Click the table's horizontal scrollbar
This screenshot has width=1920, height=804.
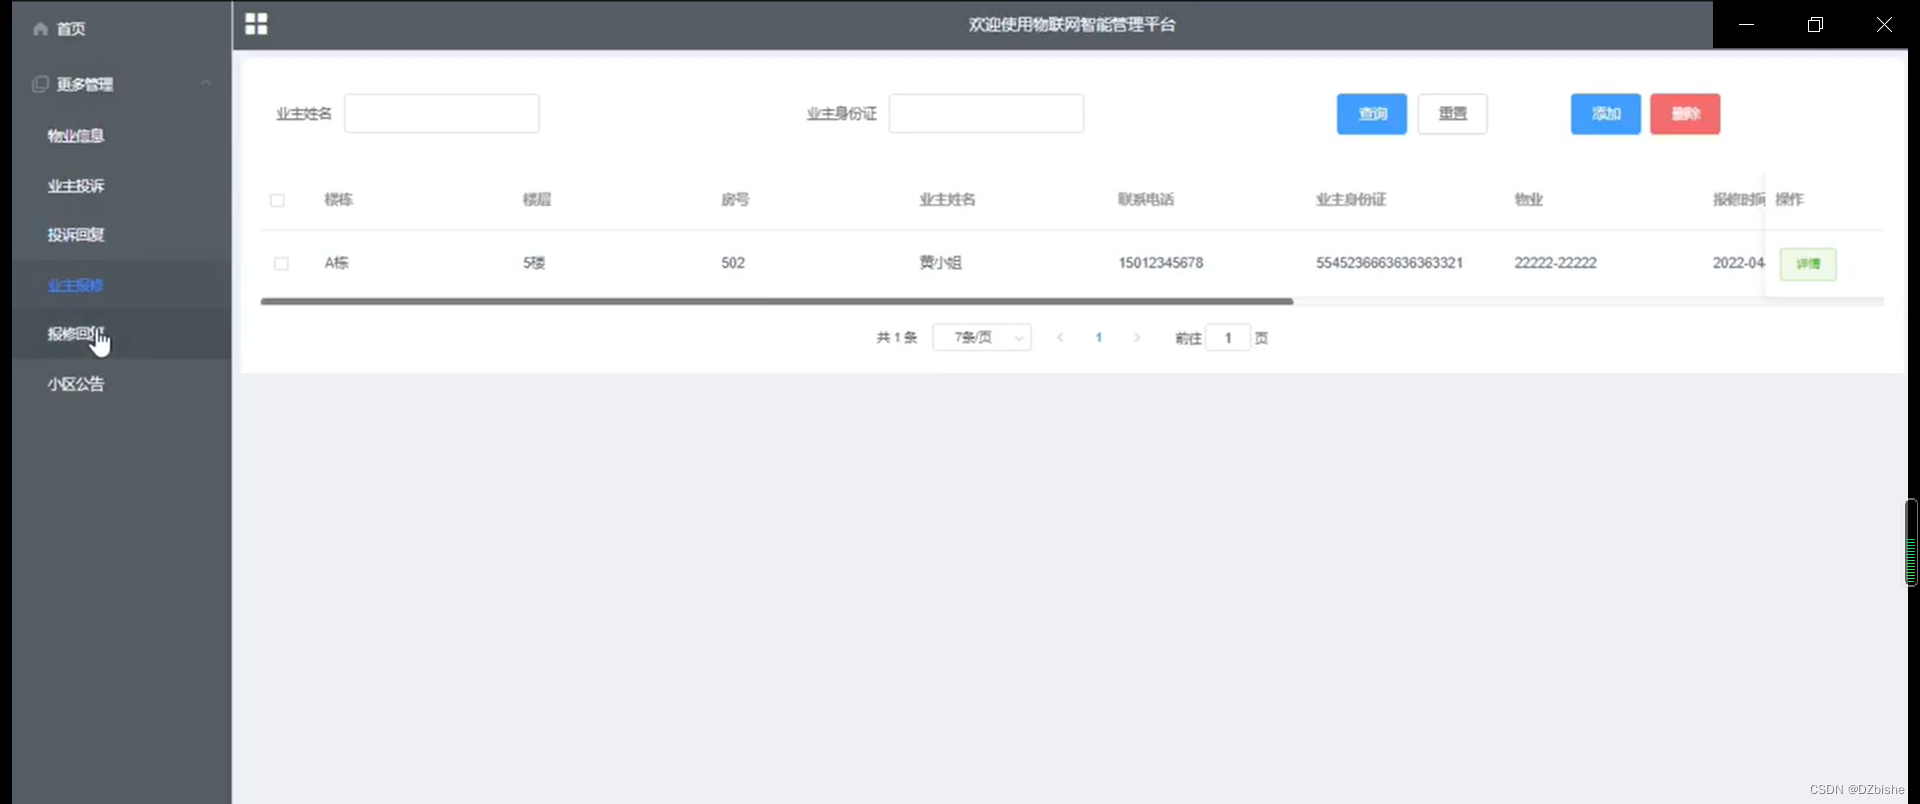[776, 301]
